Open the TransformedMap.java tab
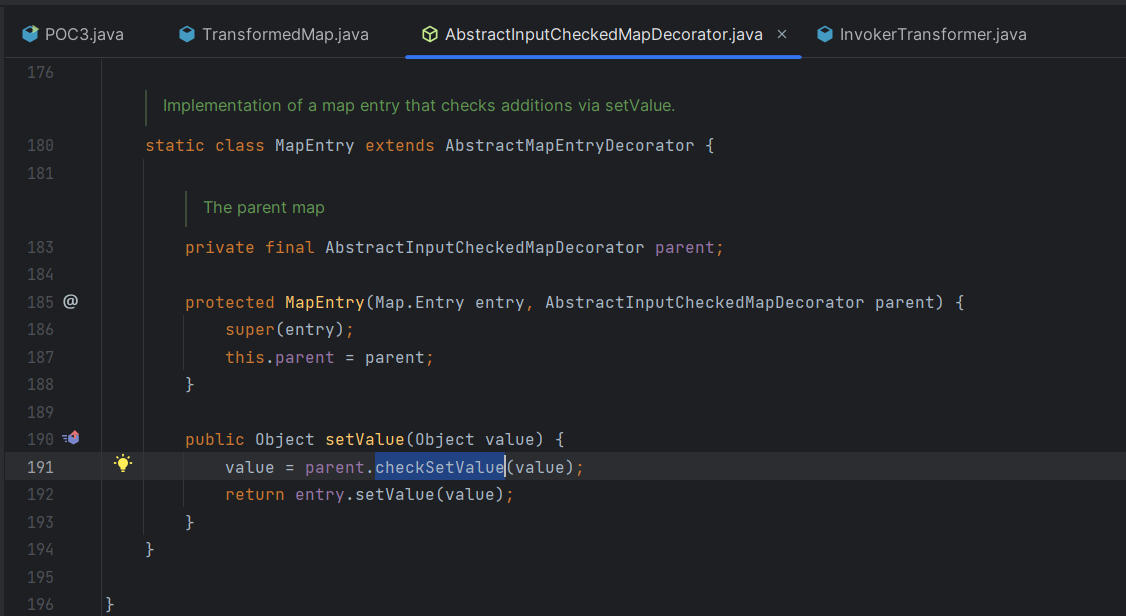Viewport: 1126px width, 616px height. click(285, 34)
